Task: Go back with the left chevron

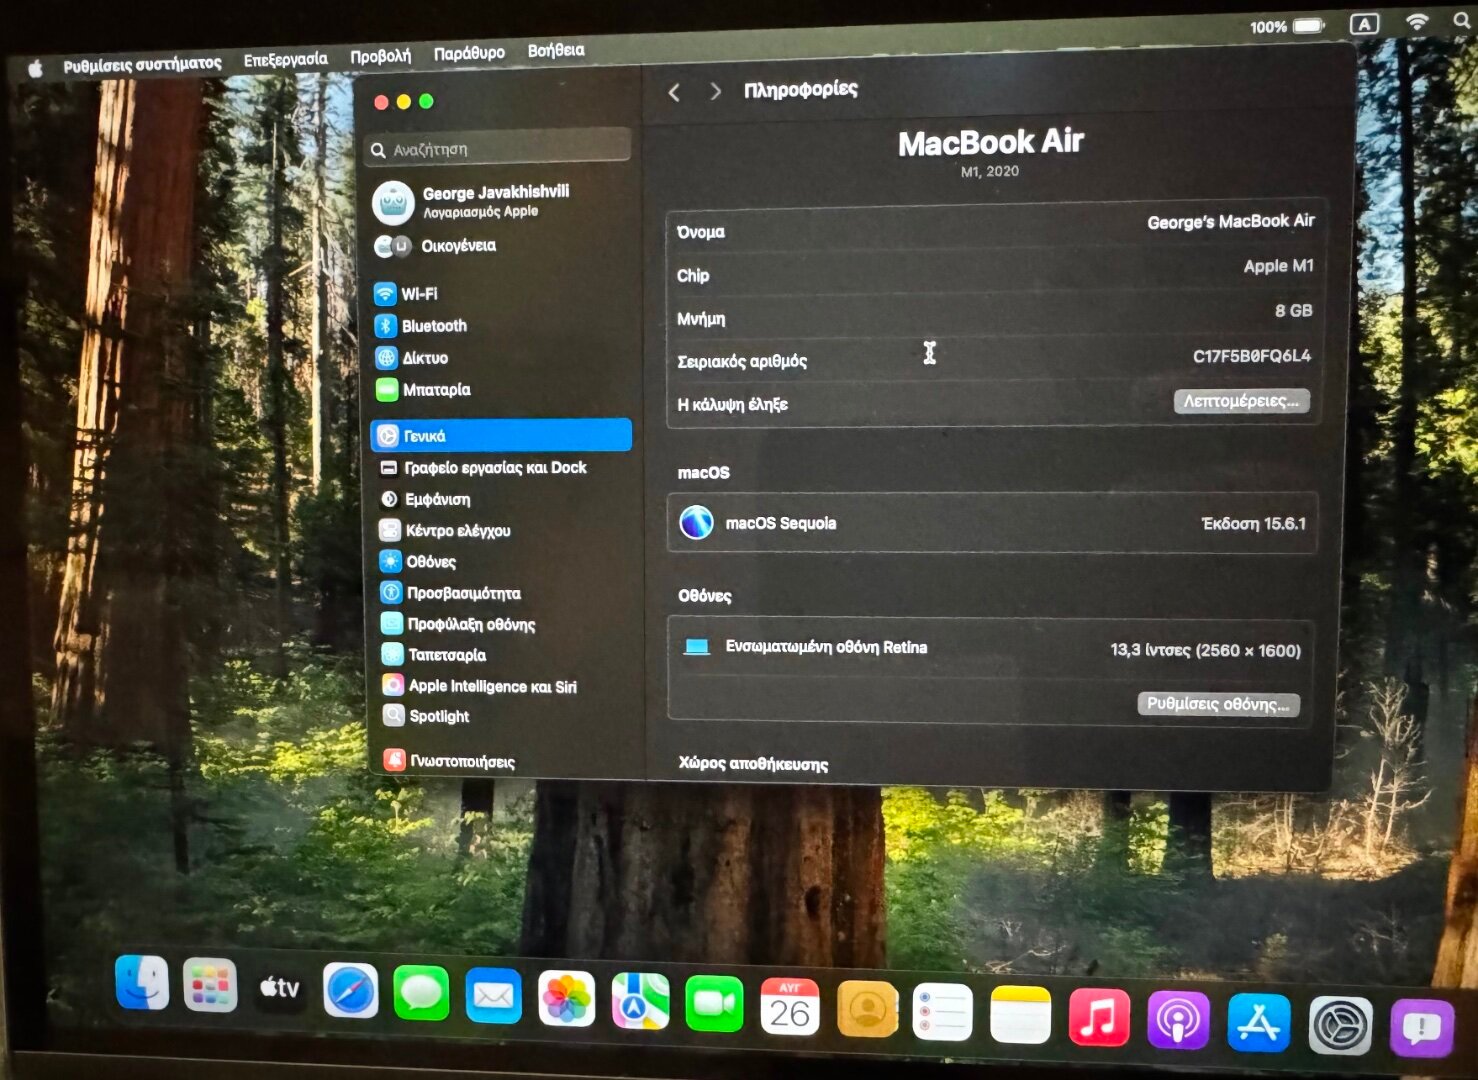Action: [674, 93]
